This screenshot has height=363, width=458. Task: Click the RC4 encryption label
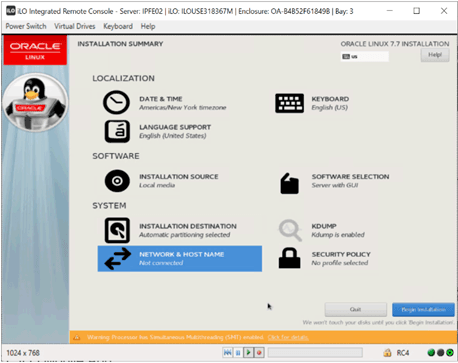403,353
